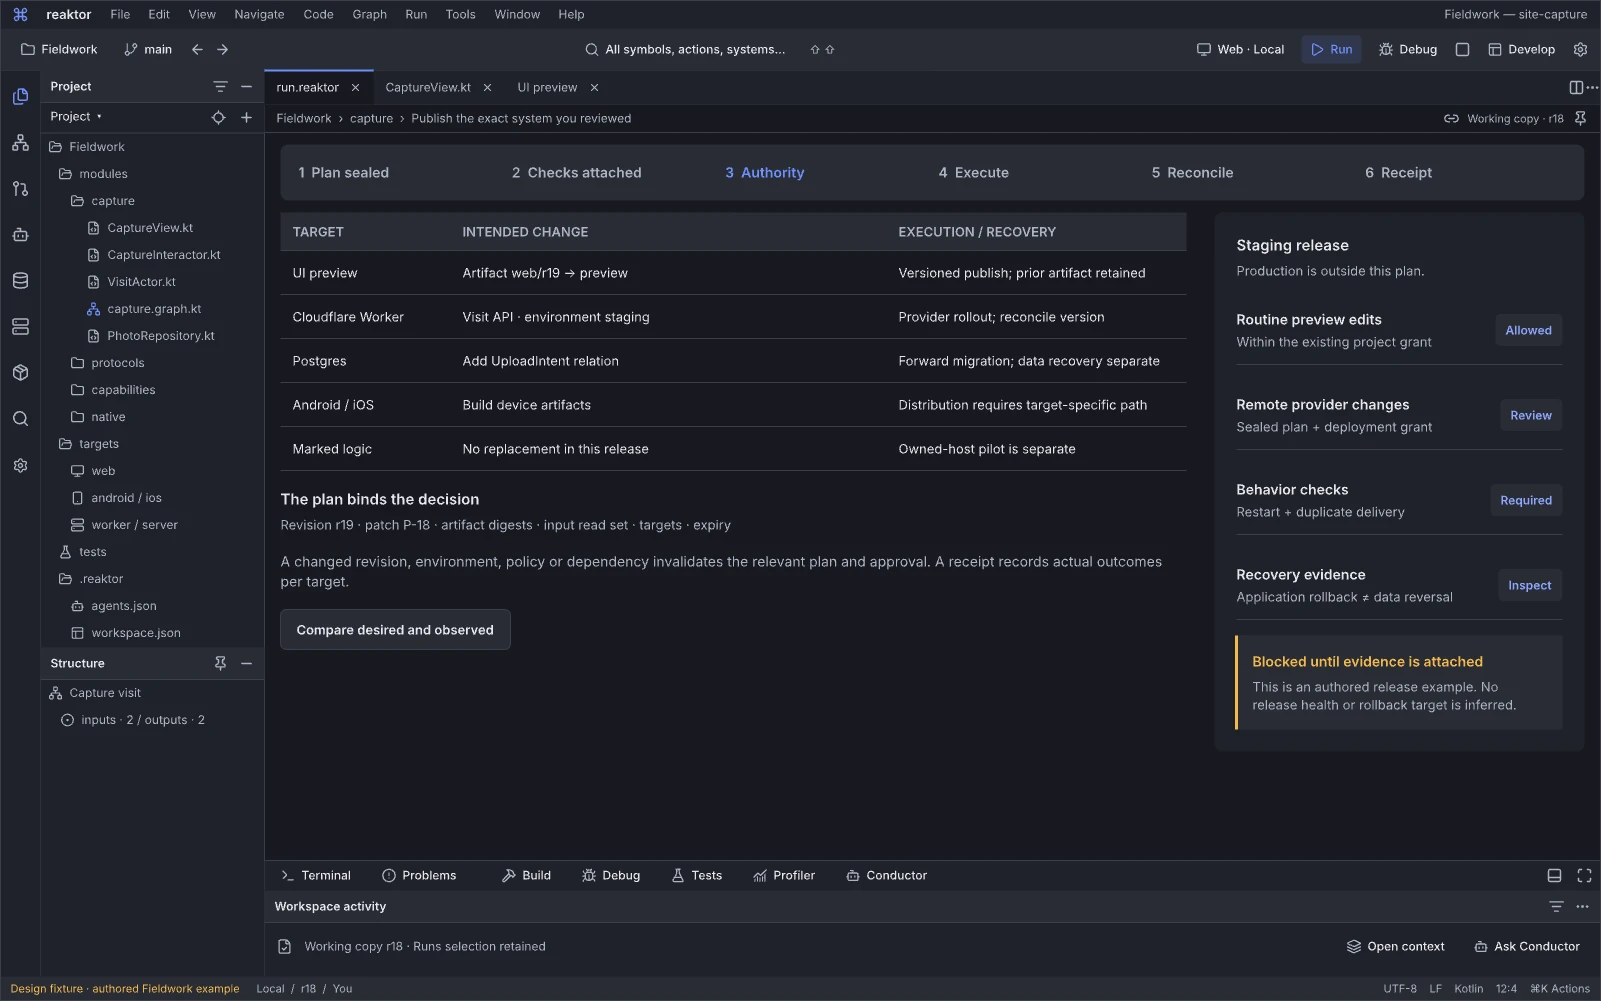This screenshot has width=1601, height=1001.
Task: Click Required for Behavior checks
Action: point(1525,500)
